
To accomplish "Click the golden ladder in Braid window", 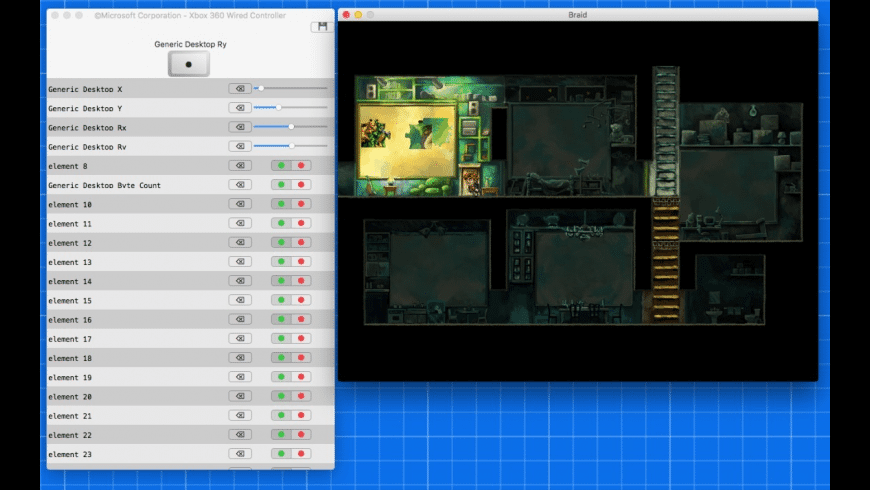I will (x=665, y=259).
